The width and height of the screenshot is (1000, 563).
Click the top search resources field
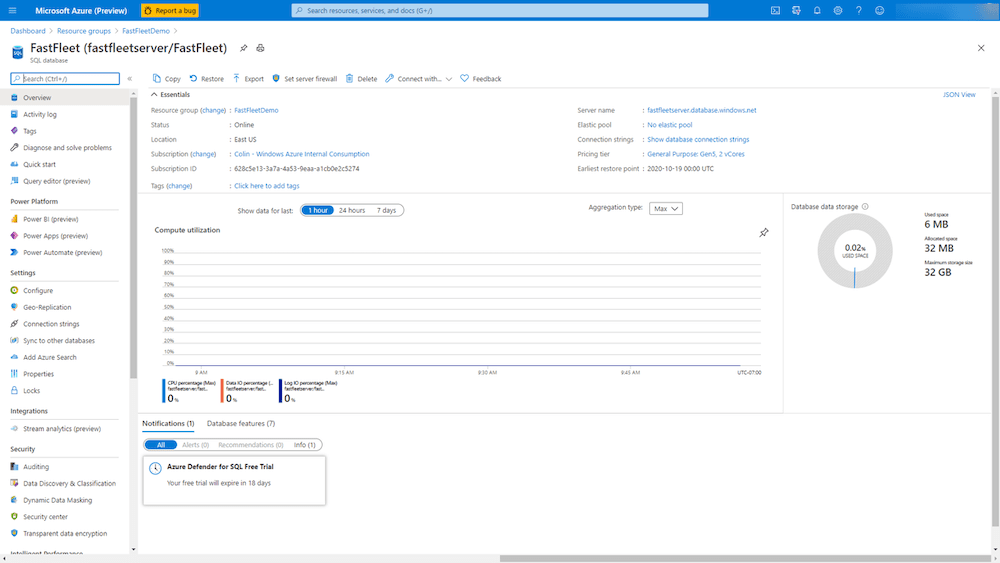[500, 10]
